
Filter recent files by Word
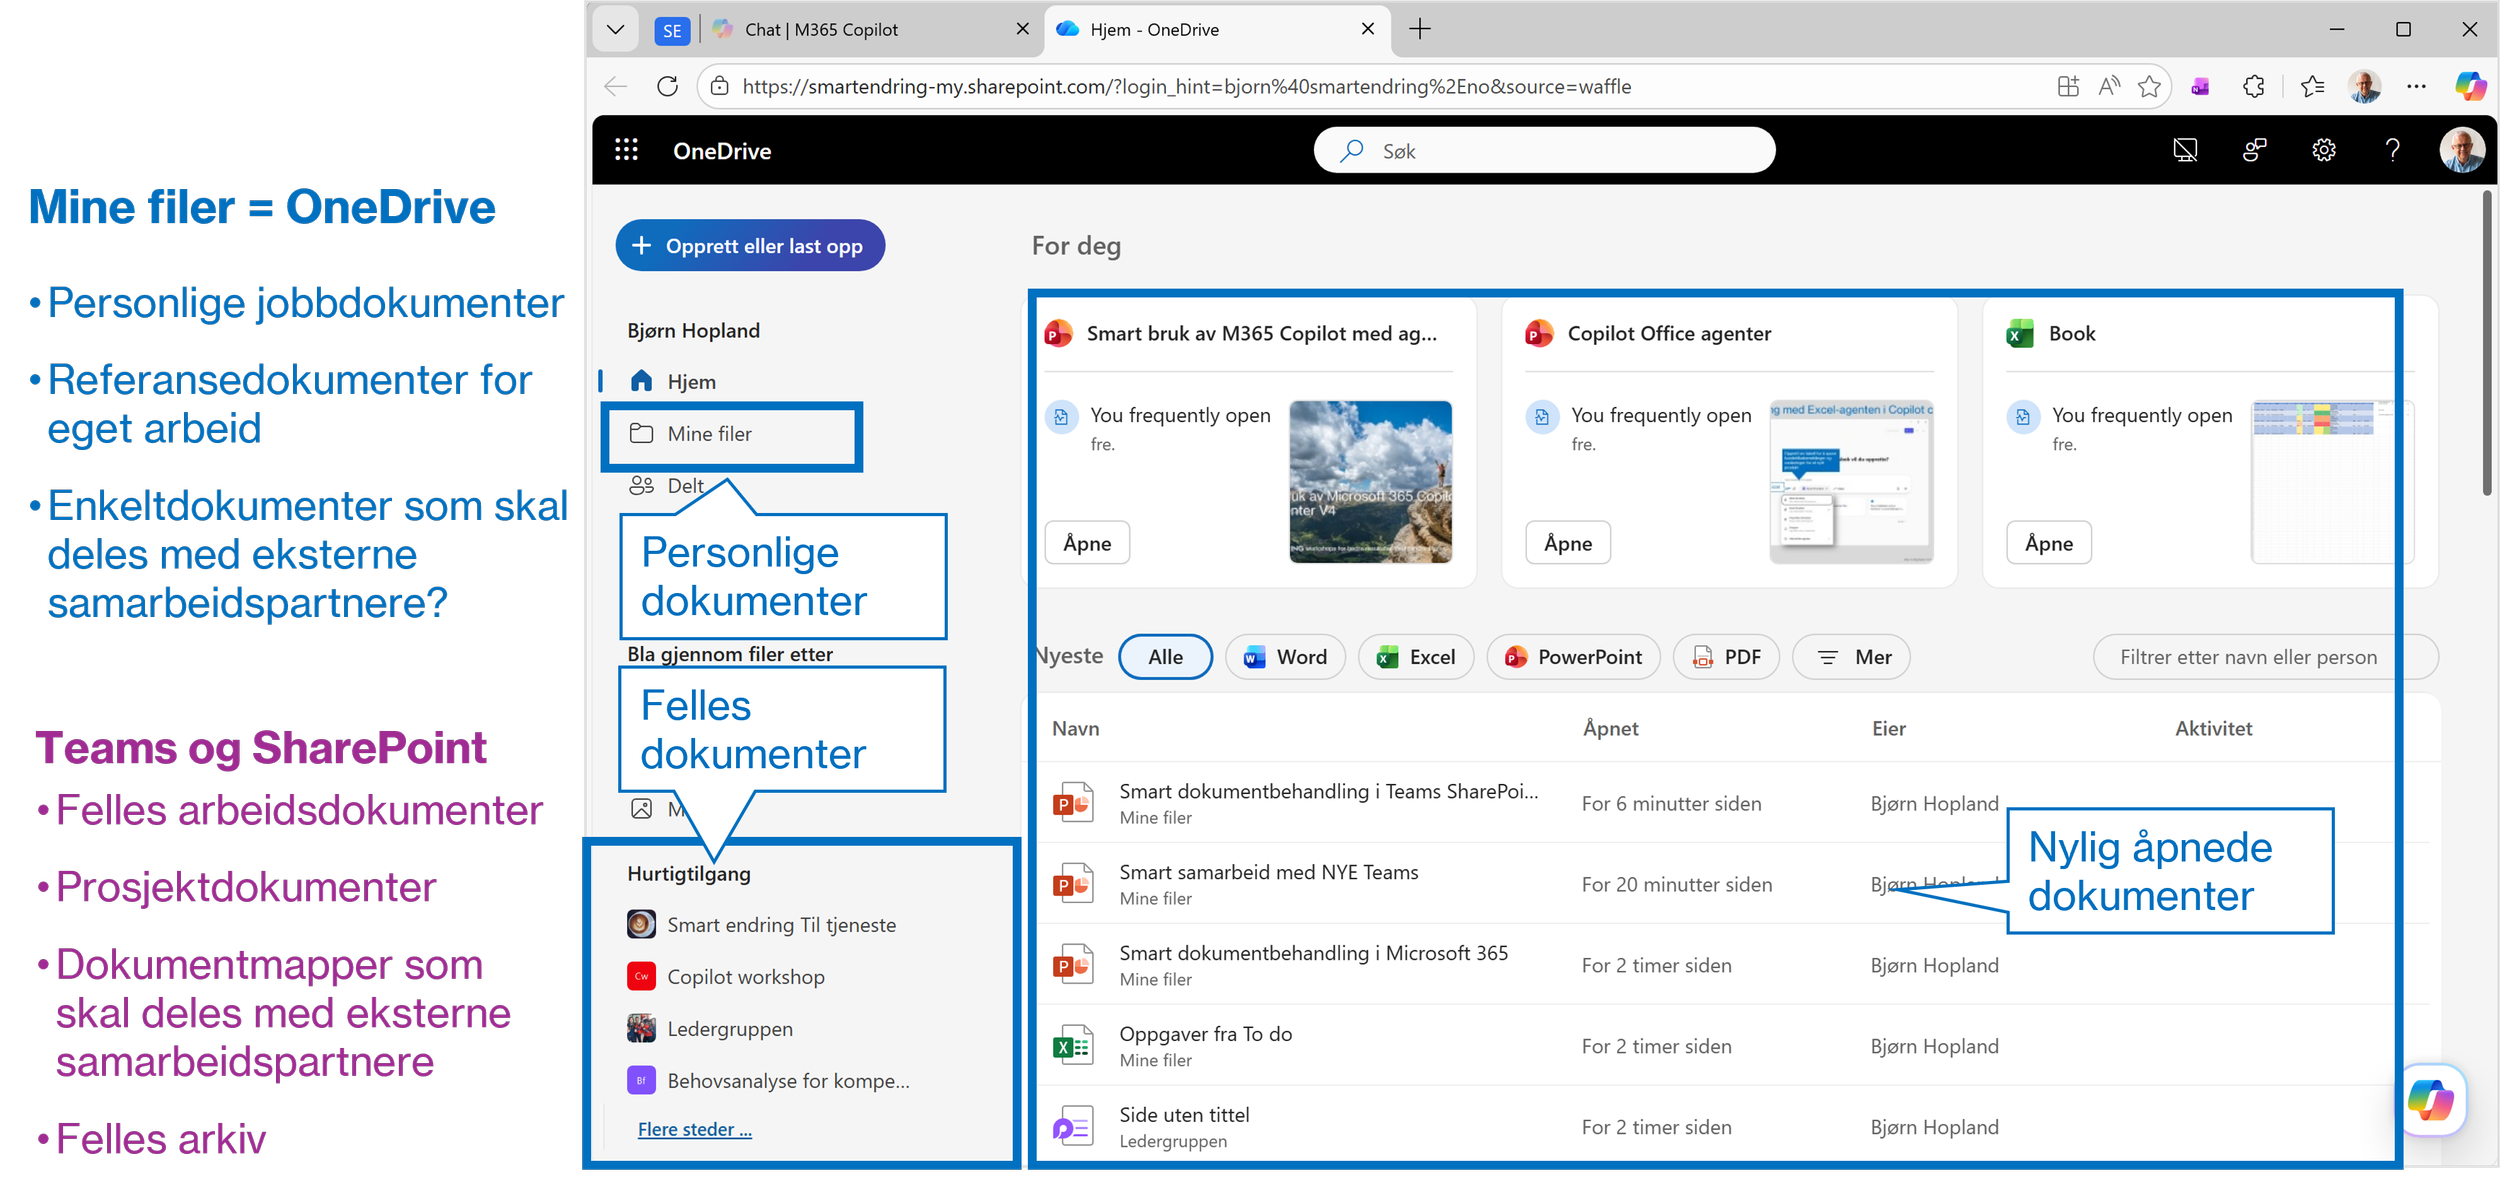[1285, 657]
